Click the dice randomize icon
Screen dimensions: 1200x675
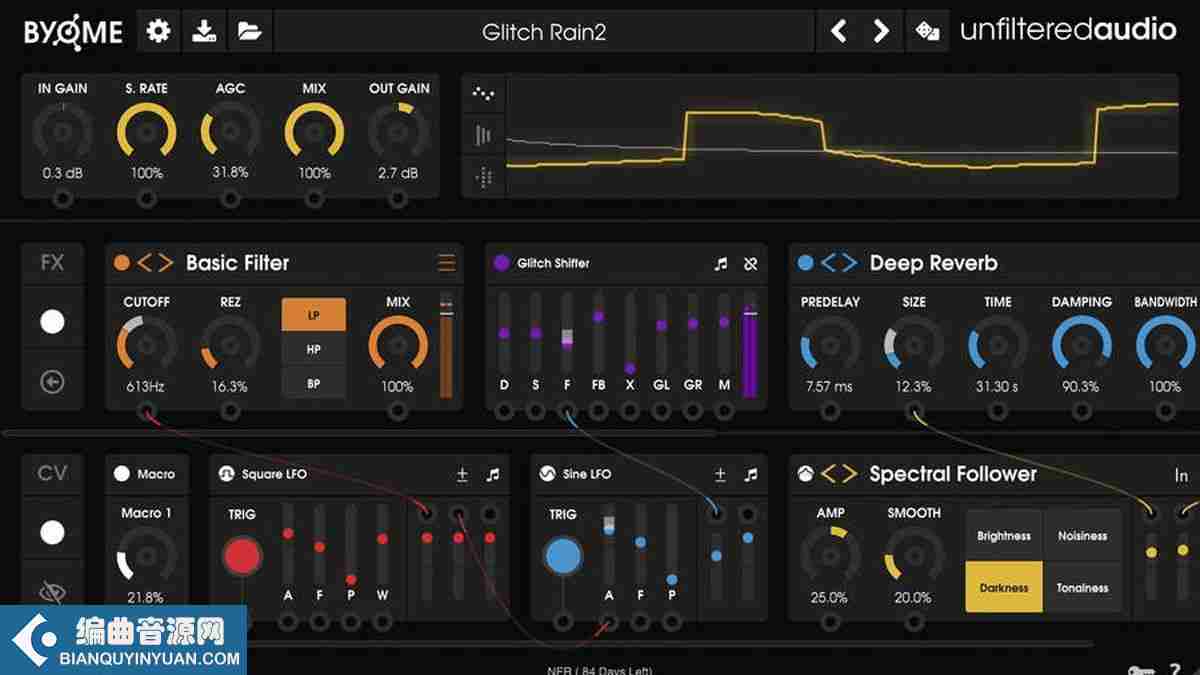pyautogui.click(x=927, y=31)
